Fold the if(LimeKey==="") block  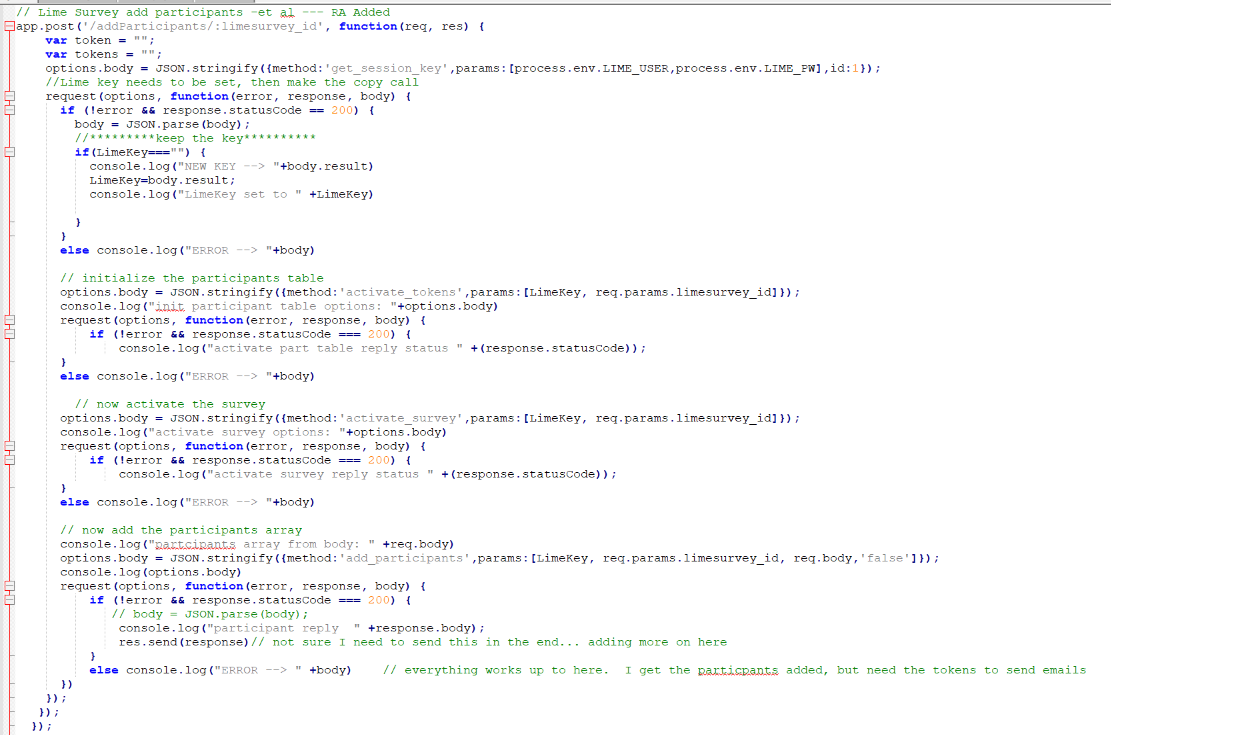(9, 152)
